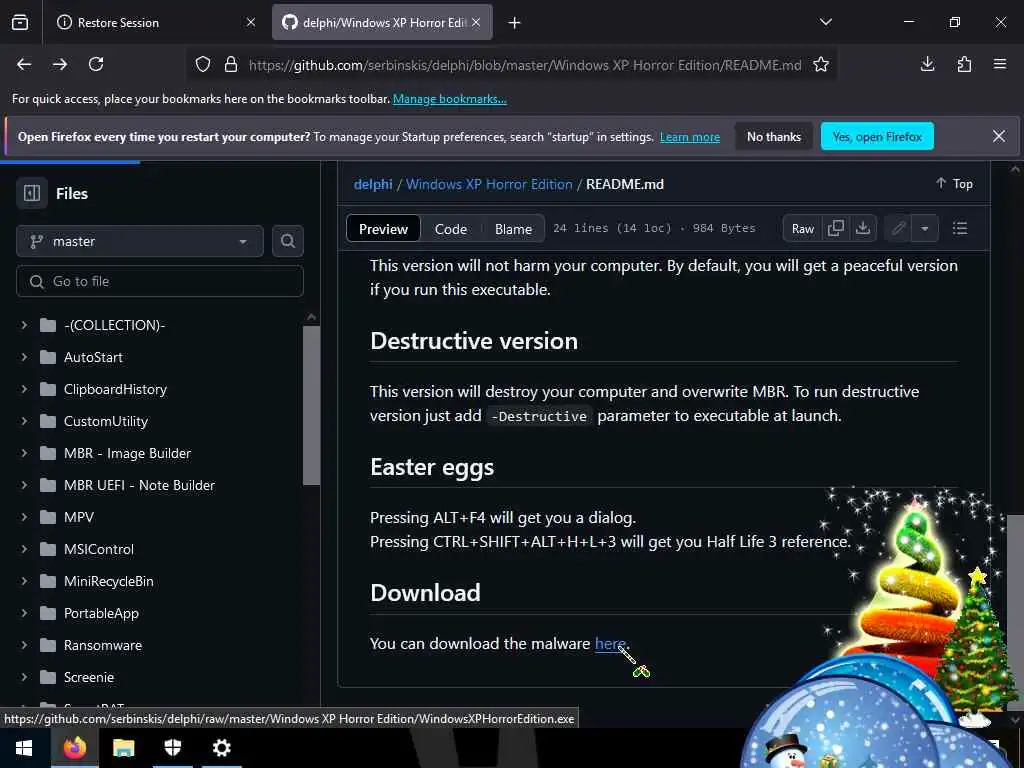Click the Firefox taskbar icon
The width and height of the screenshot is (1024, 768).
click(x=74, y=748)
